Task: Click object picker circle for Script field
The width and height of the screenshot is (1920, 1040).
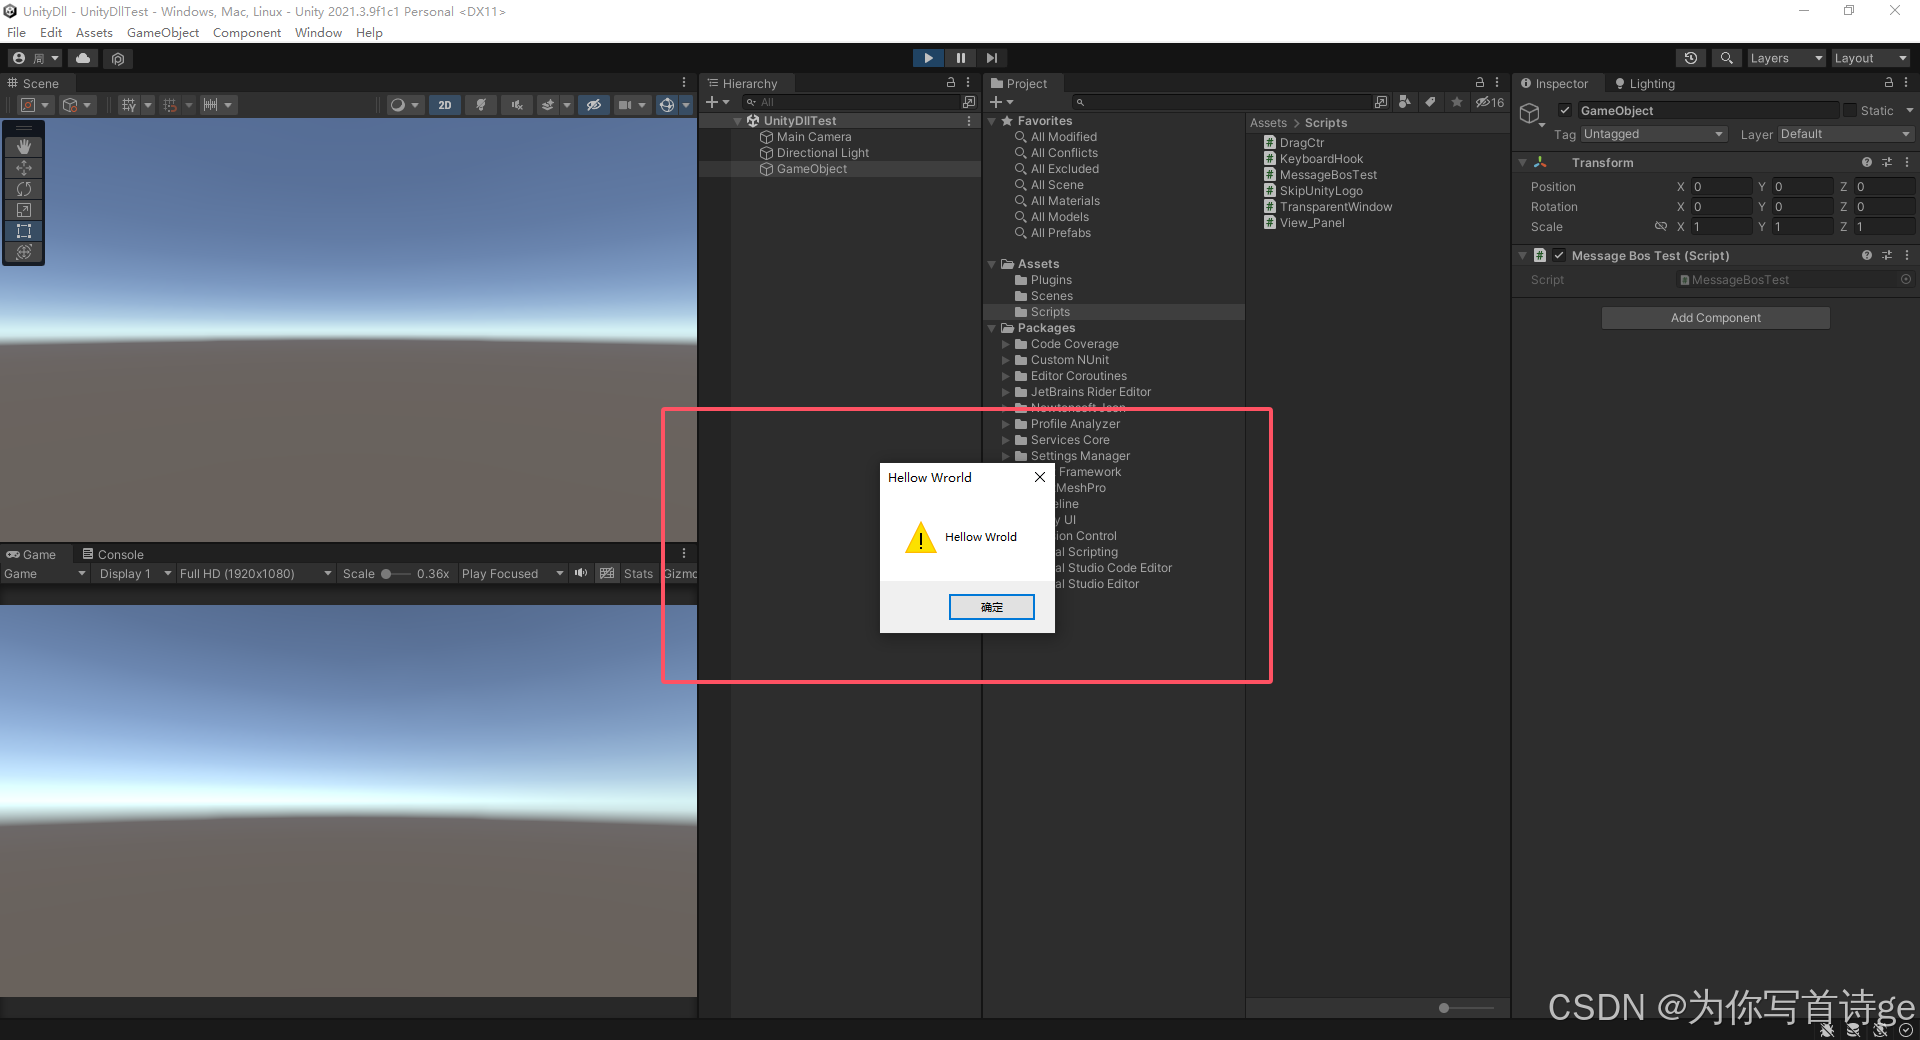Action: 1906,279
